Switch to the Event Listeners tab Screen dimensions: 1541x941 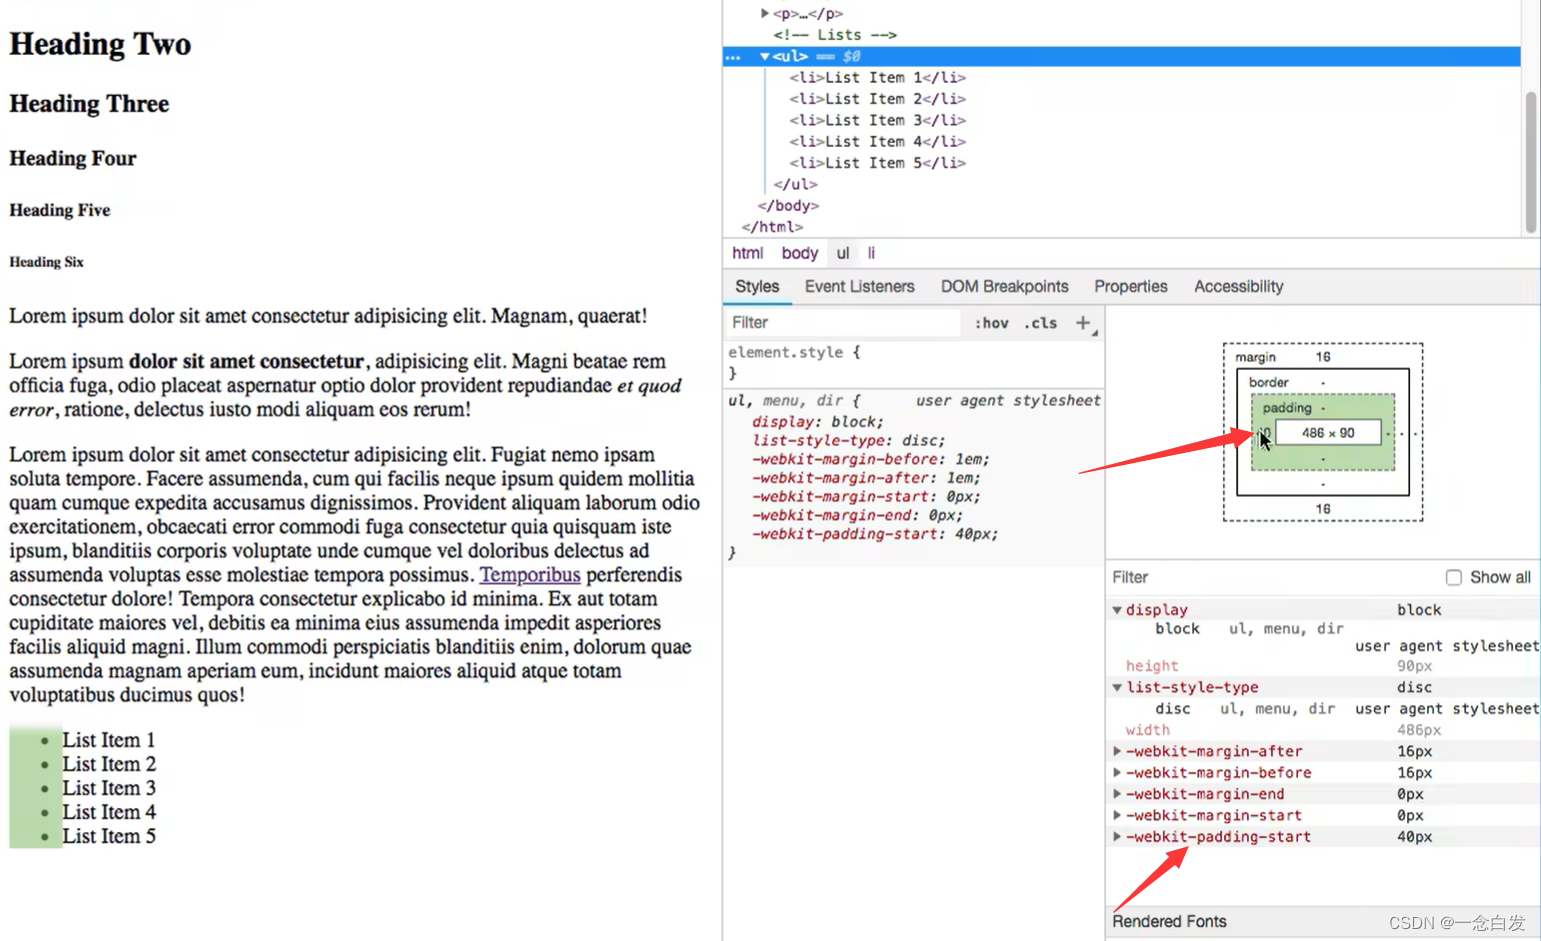858,287
